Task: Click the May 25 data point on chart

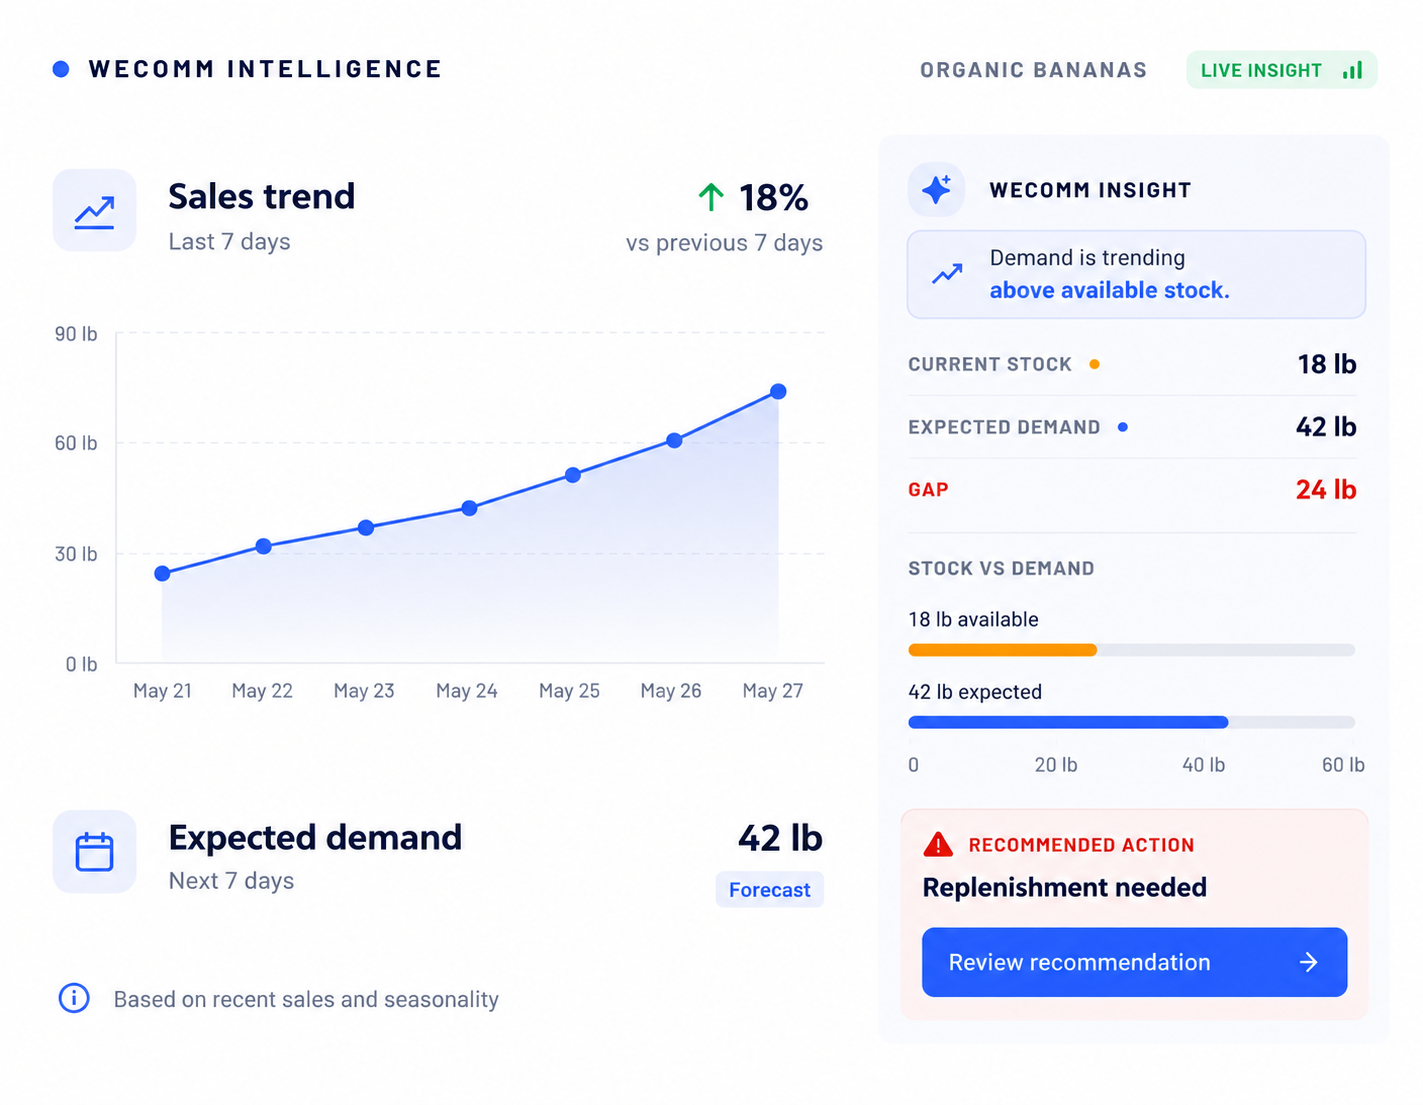Action: tap(572, 475)
